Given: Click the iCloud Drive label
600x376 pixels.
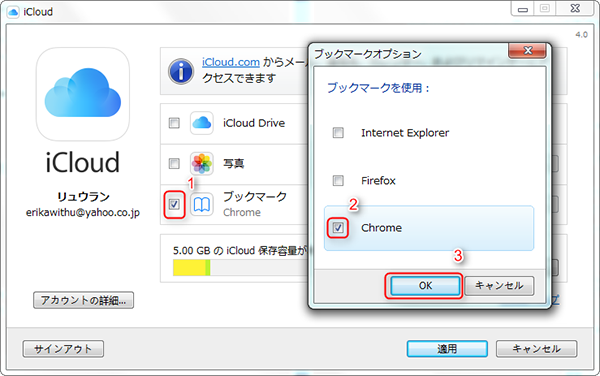Looking at the screenshot, I should point(254,123).
